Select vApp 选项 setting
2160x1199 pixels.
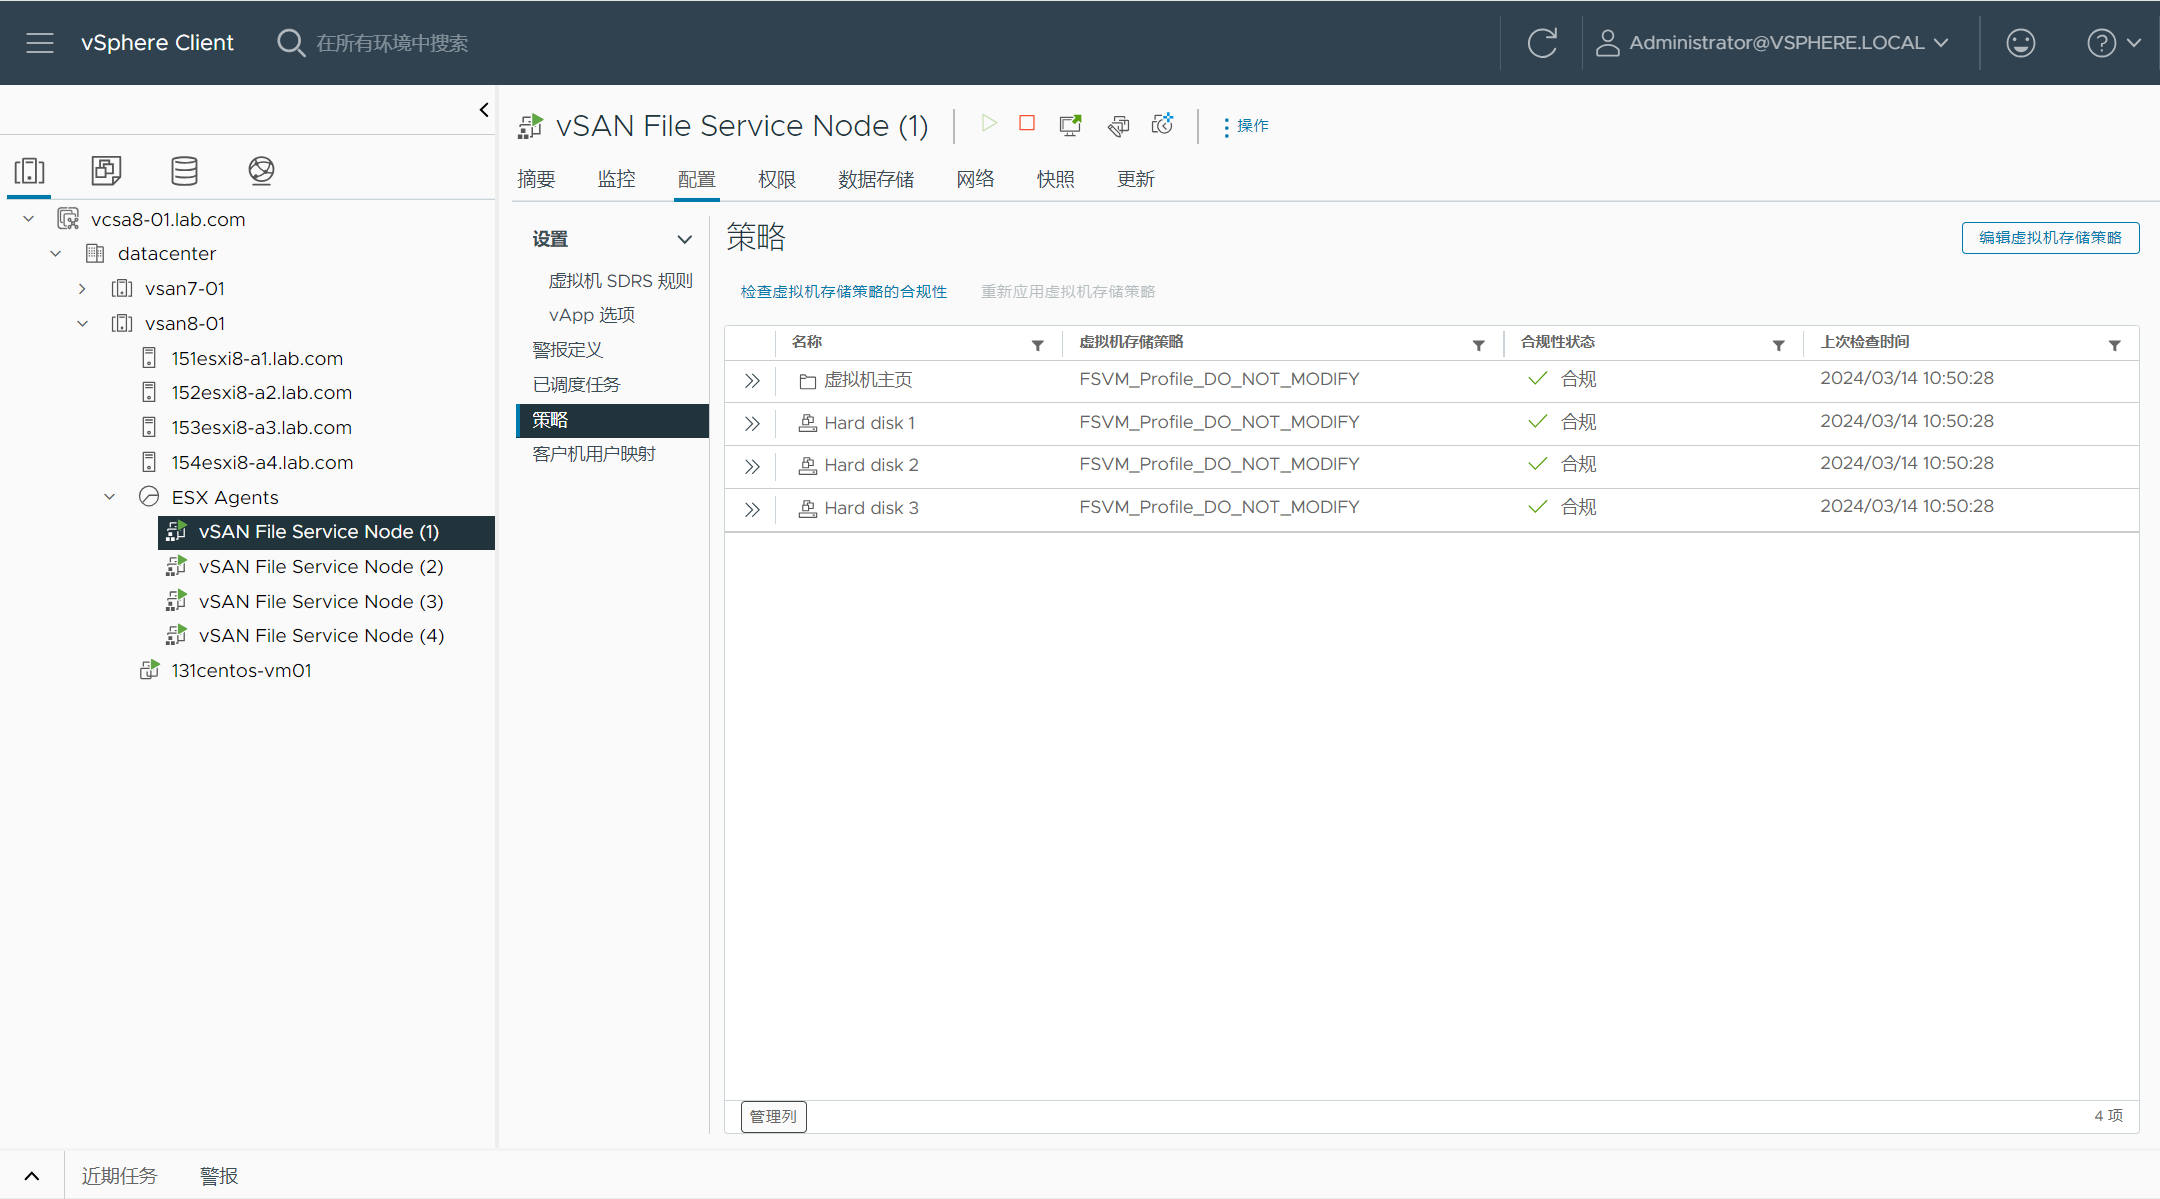pos(592,315)
